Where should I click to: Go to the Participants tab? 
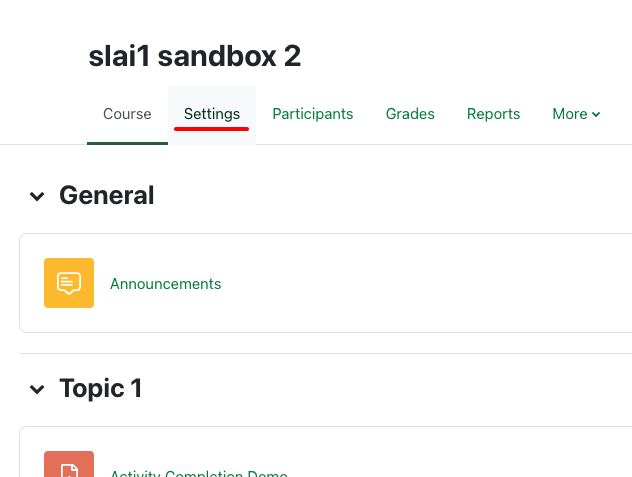[312, 114]
